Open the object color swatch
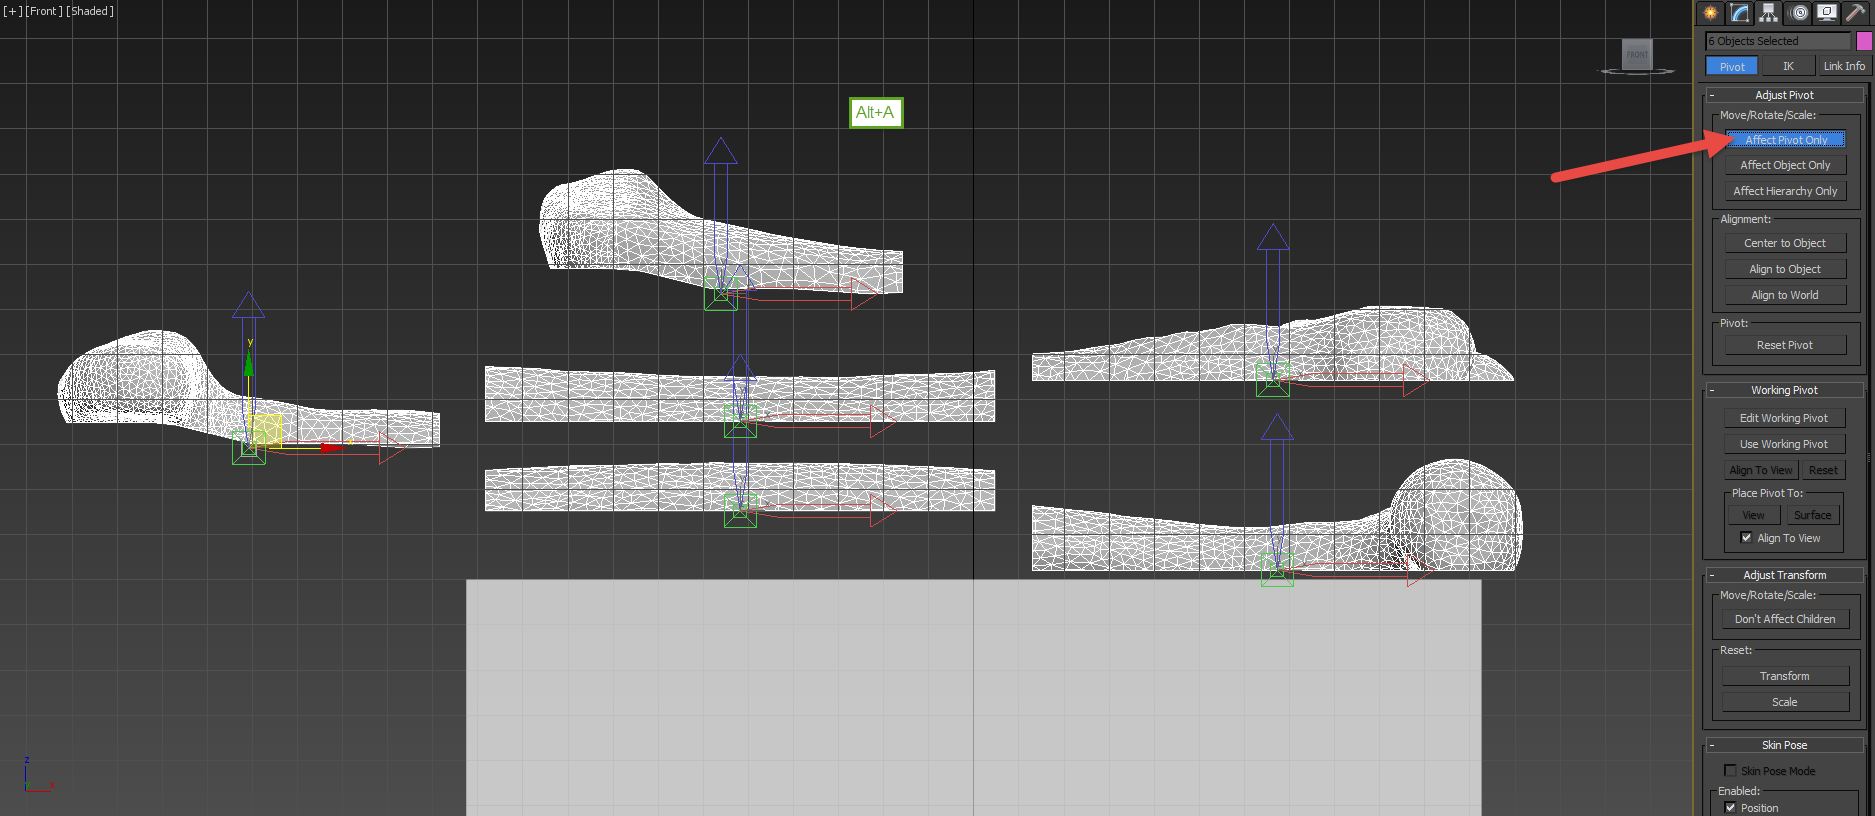The image size is (1875, 816). pos(1864,41)
